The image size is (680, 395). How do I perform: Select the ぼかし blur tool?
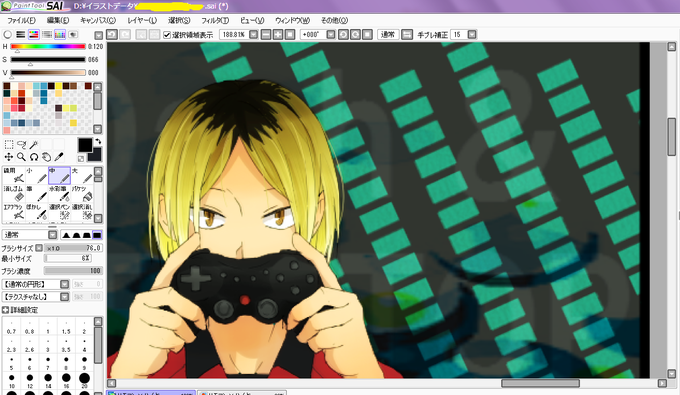(x=36, y=212)
